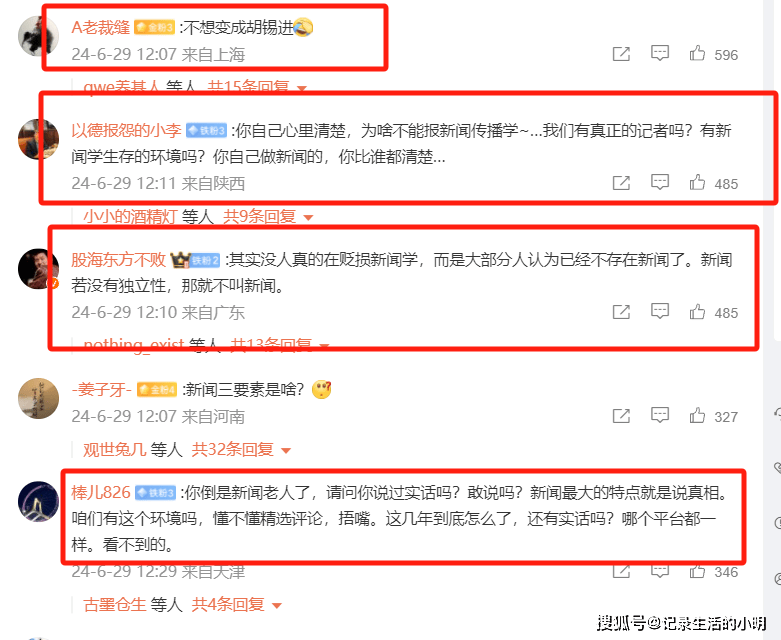Viewport: 781px width, 640px height.
Task: Share -姜子牙-'s comment about 新闻三要素
Action: pos(621,416)
